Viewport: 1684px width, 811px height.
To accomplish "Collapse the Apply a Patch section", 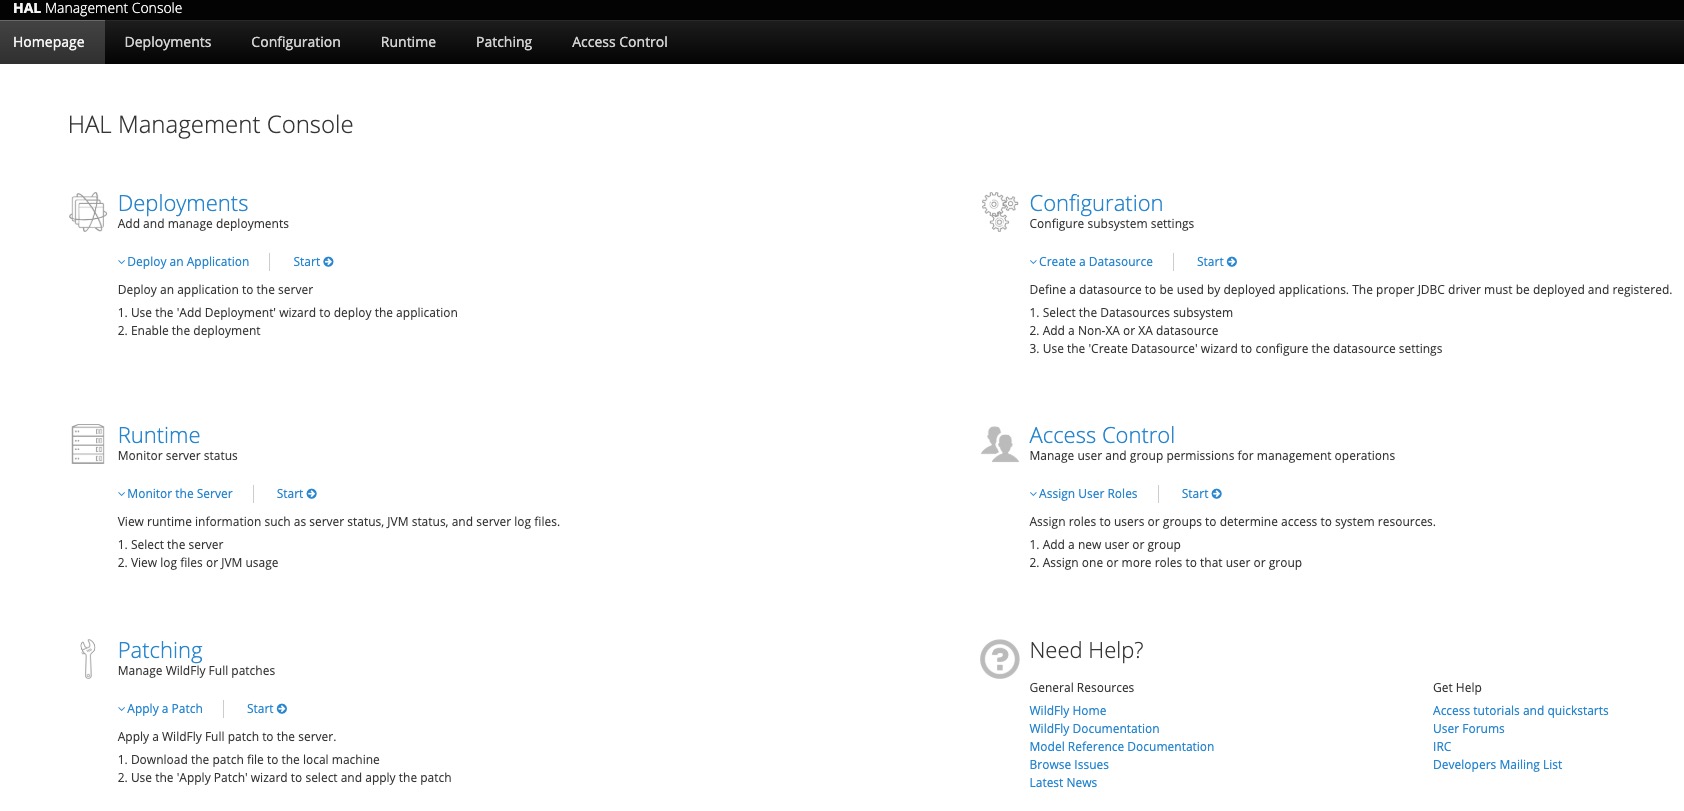I will (x=160, y=709).
